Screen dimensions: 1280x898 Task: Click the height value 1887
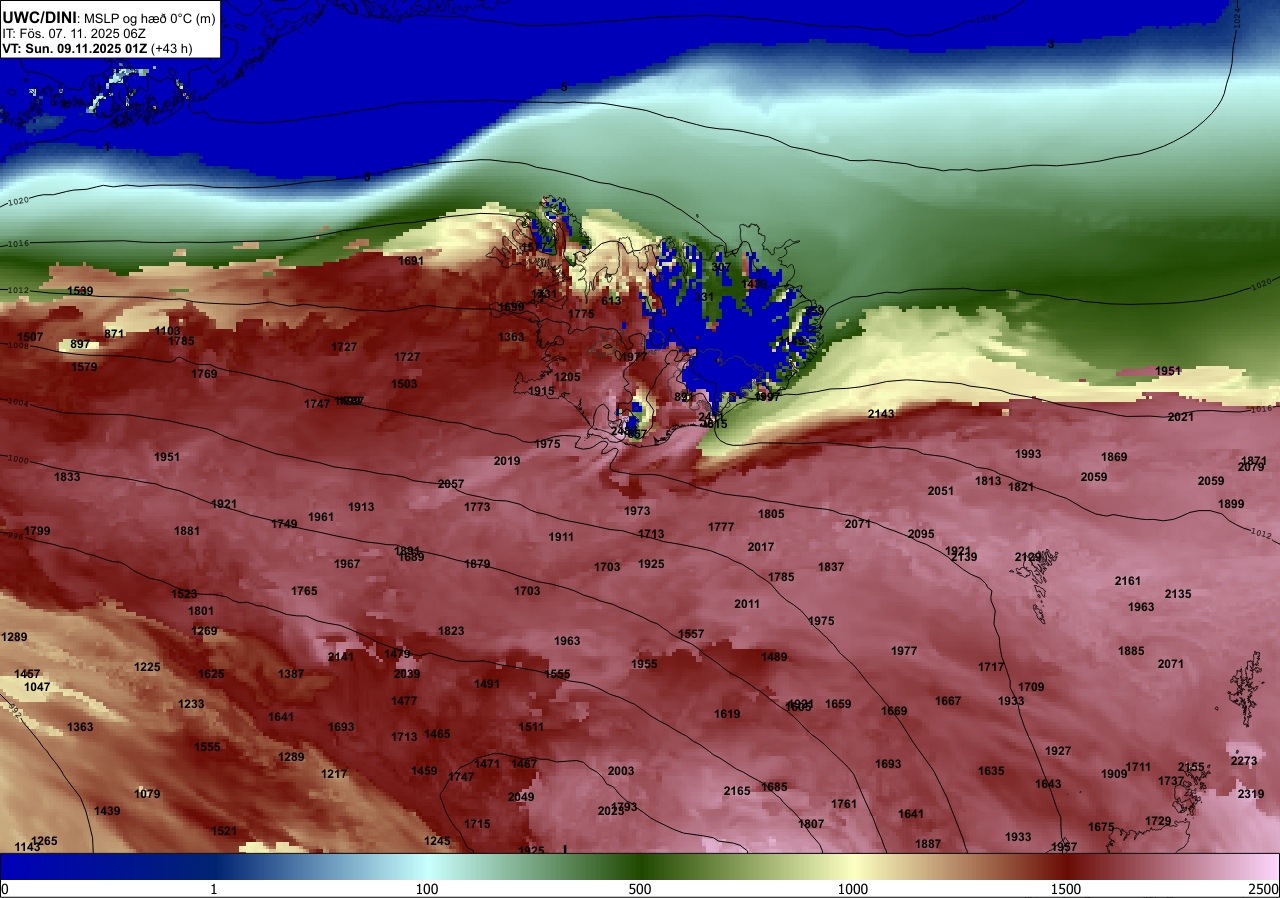928,844
